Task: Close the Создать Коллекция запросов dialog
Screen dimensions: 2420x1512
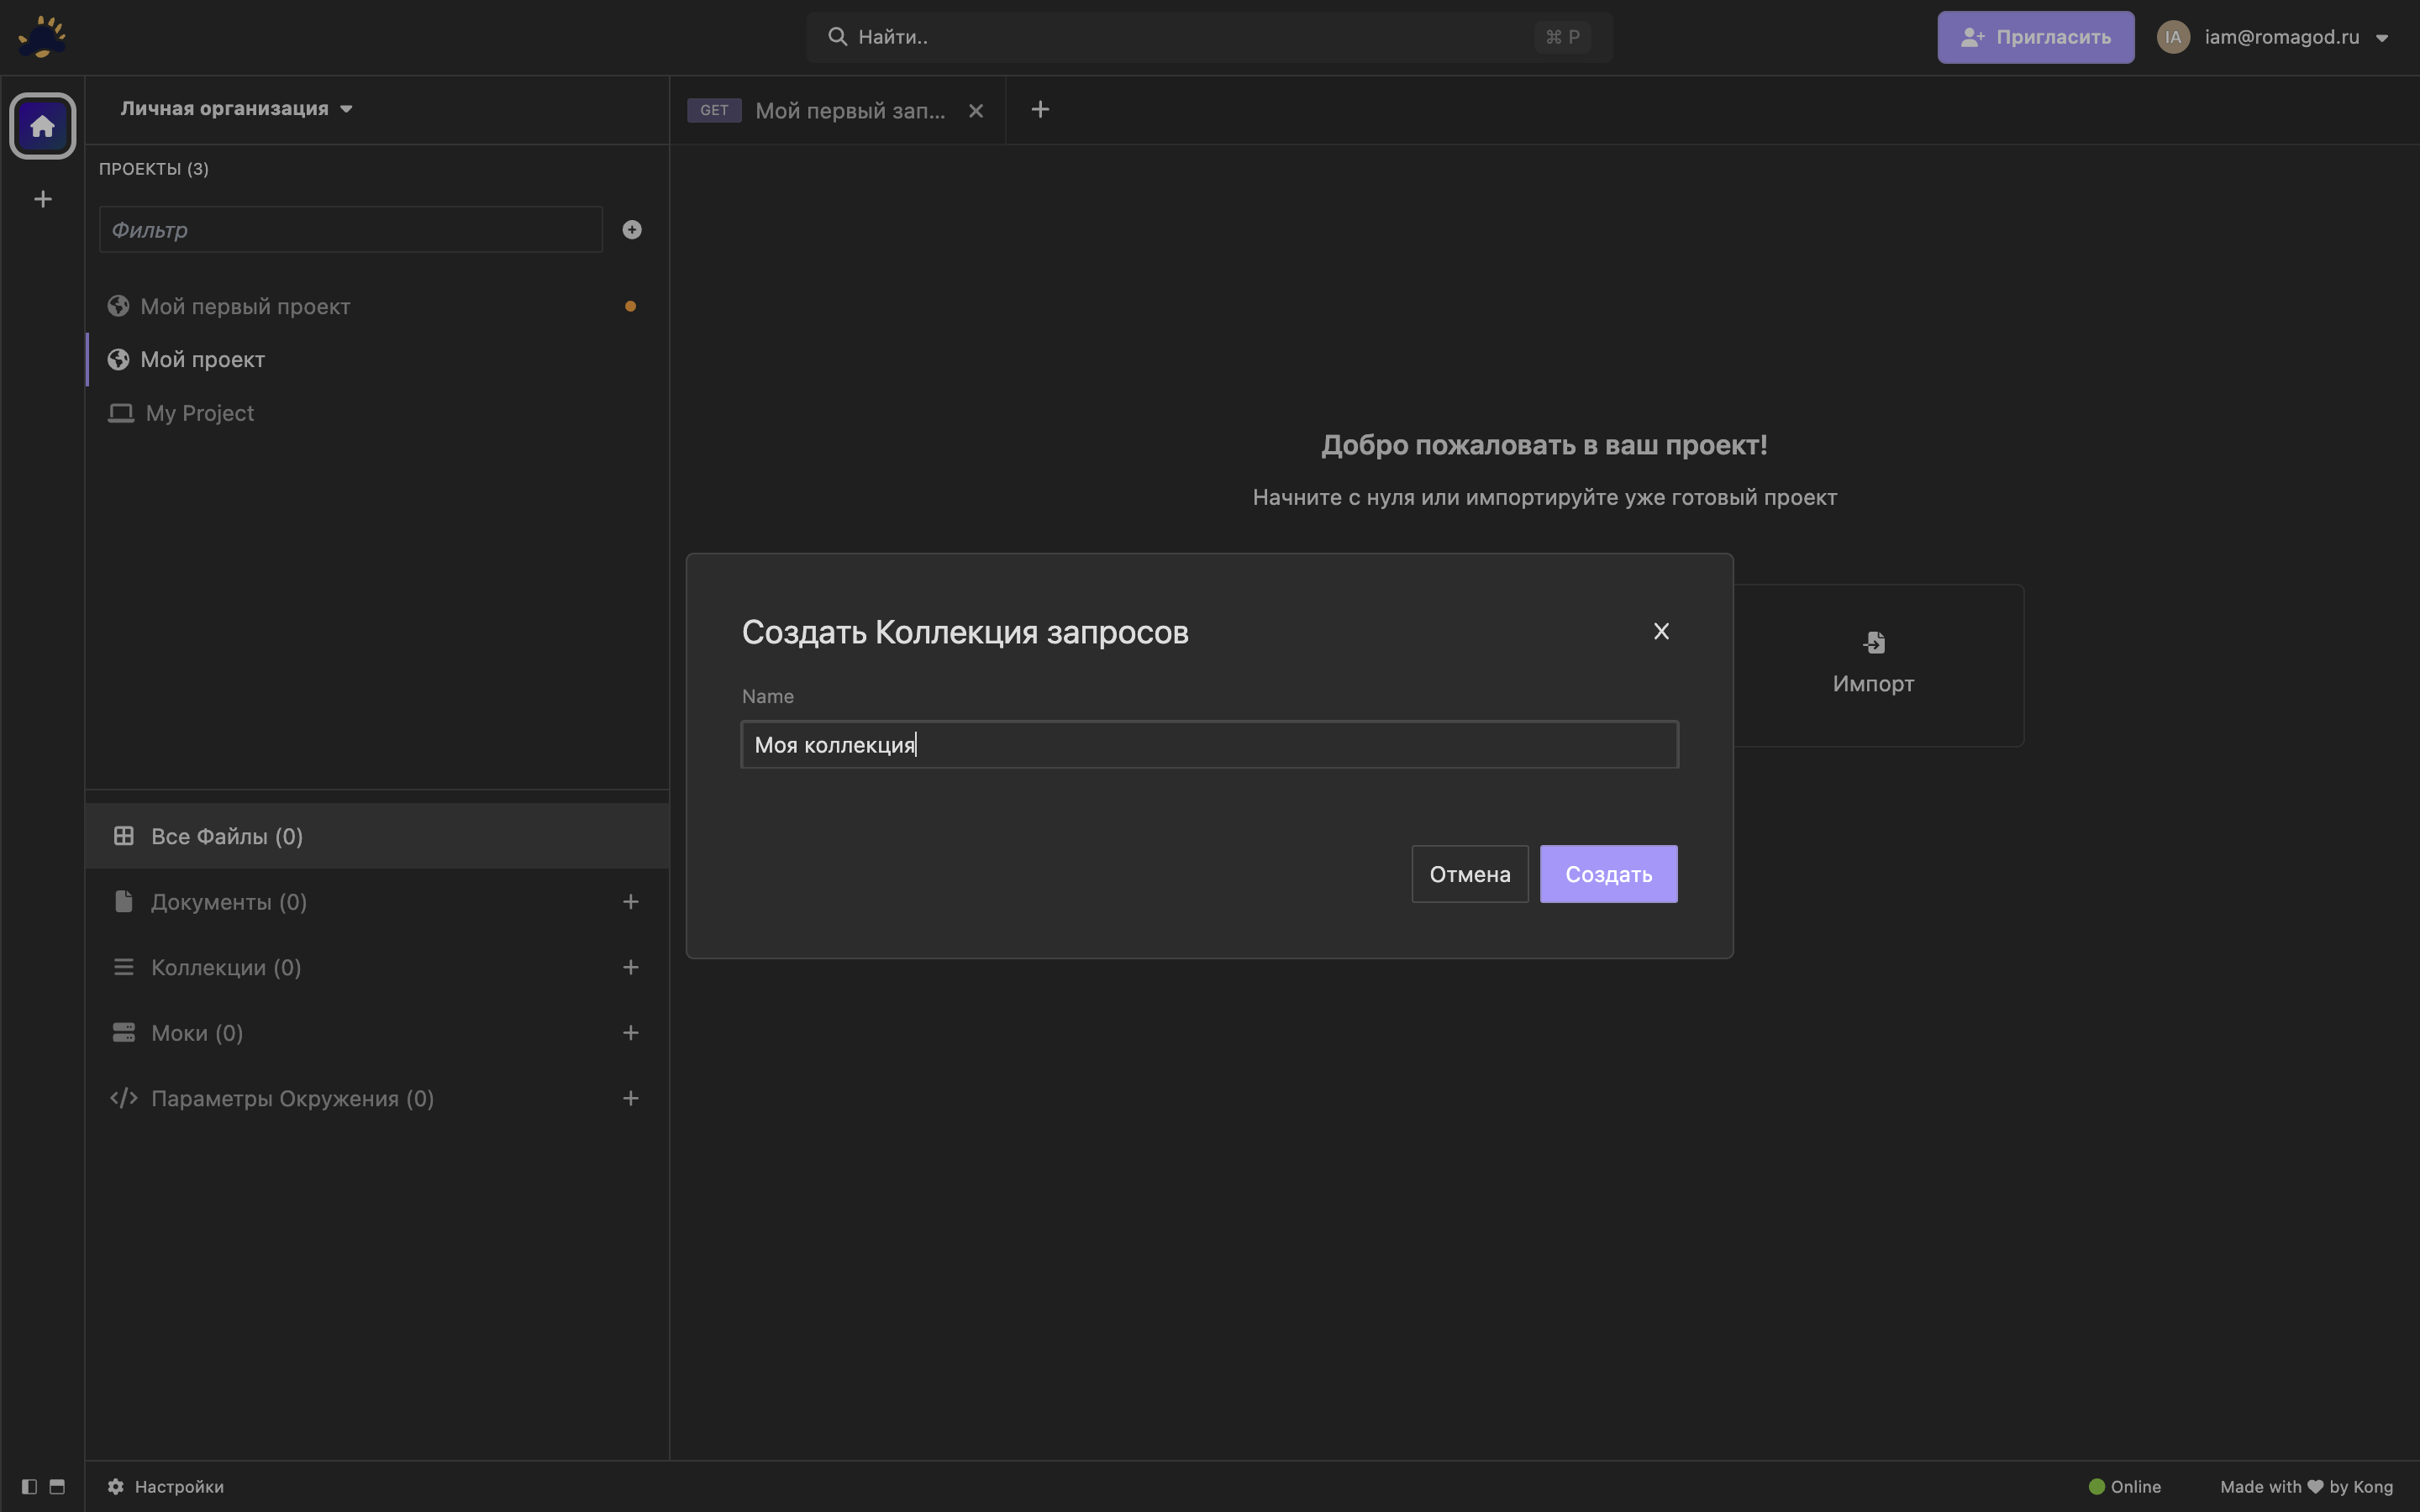Action: (x=1660, y=631)
